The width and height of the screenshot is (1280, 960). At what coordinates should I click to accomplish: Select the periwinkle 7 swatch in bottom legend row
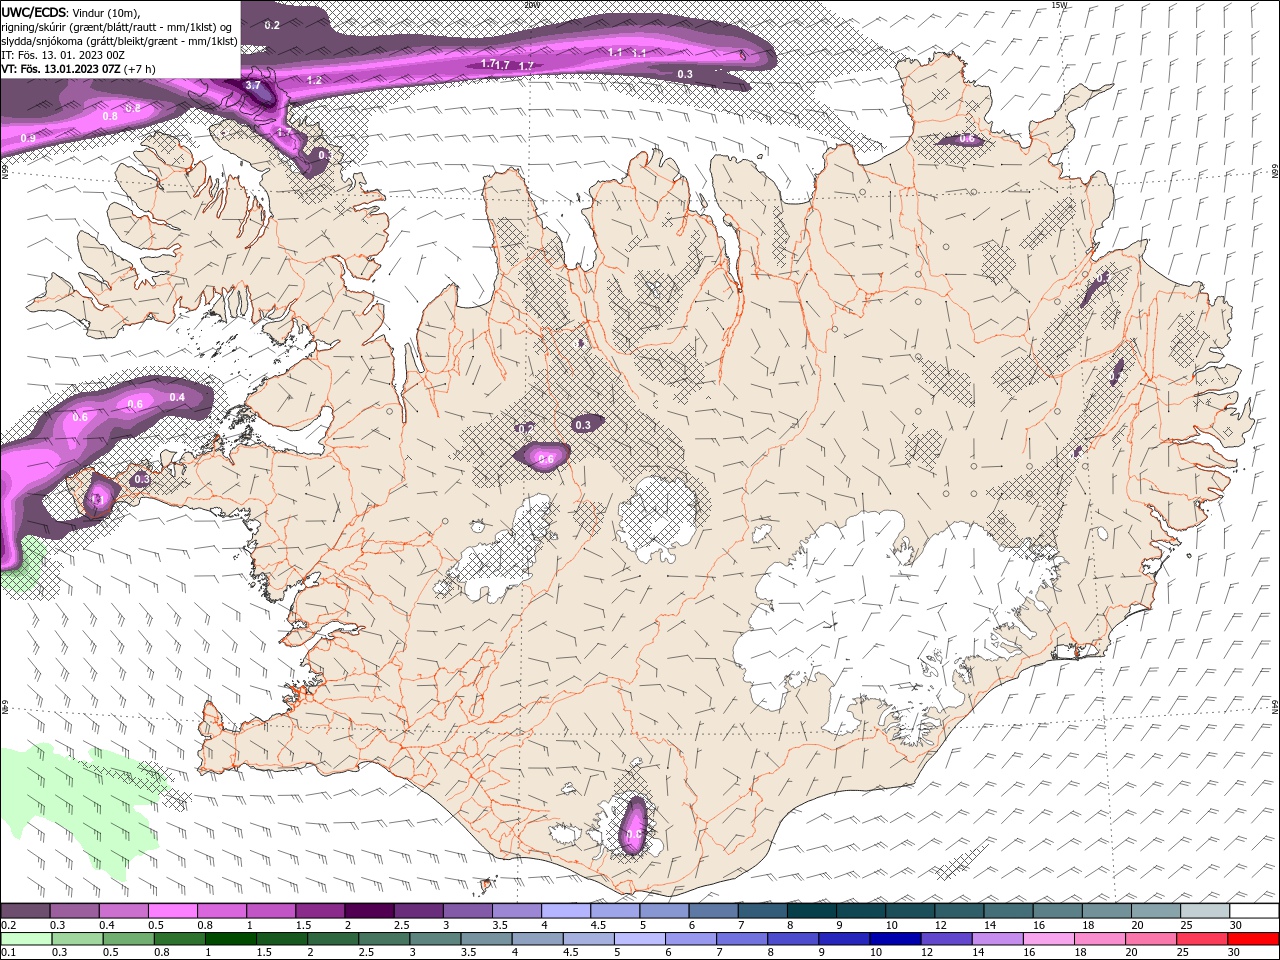[x=742, y=939]
